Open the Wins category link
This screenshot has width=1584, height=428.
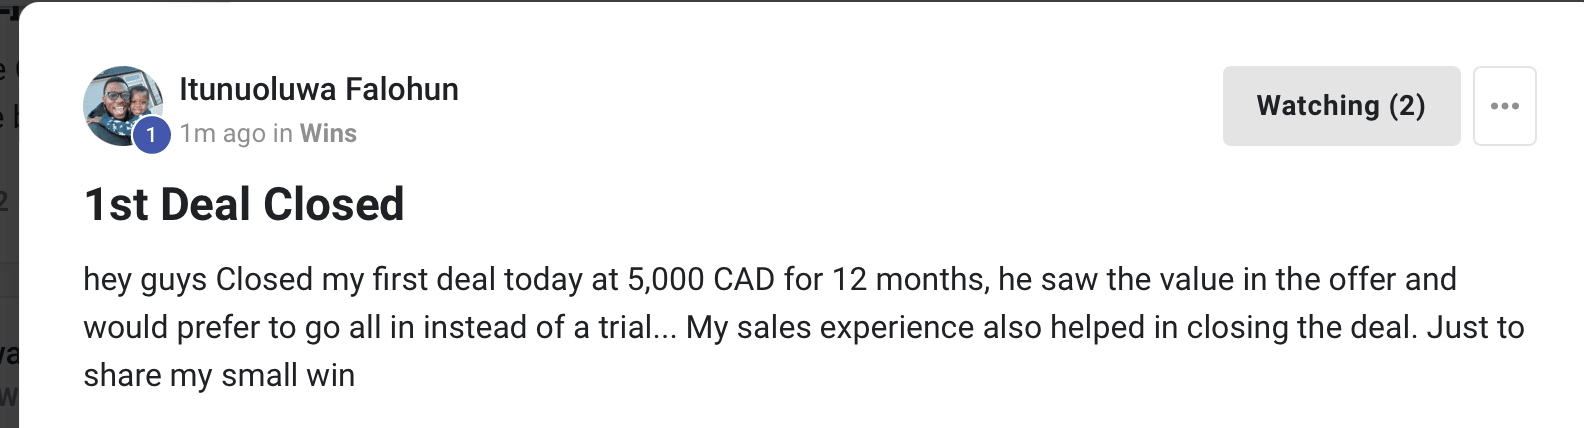pyautogui.click(x=328, y=133)
